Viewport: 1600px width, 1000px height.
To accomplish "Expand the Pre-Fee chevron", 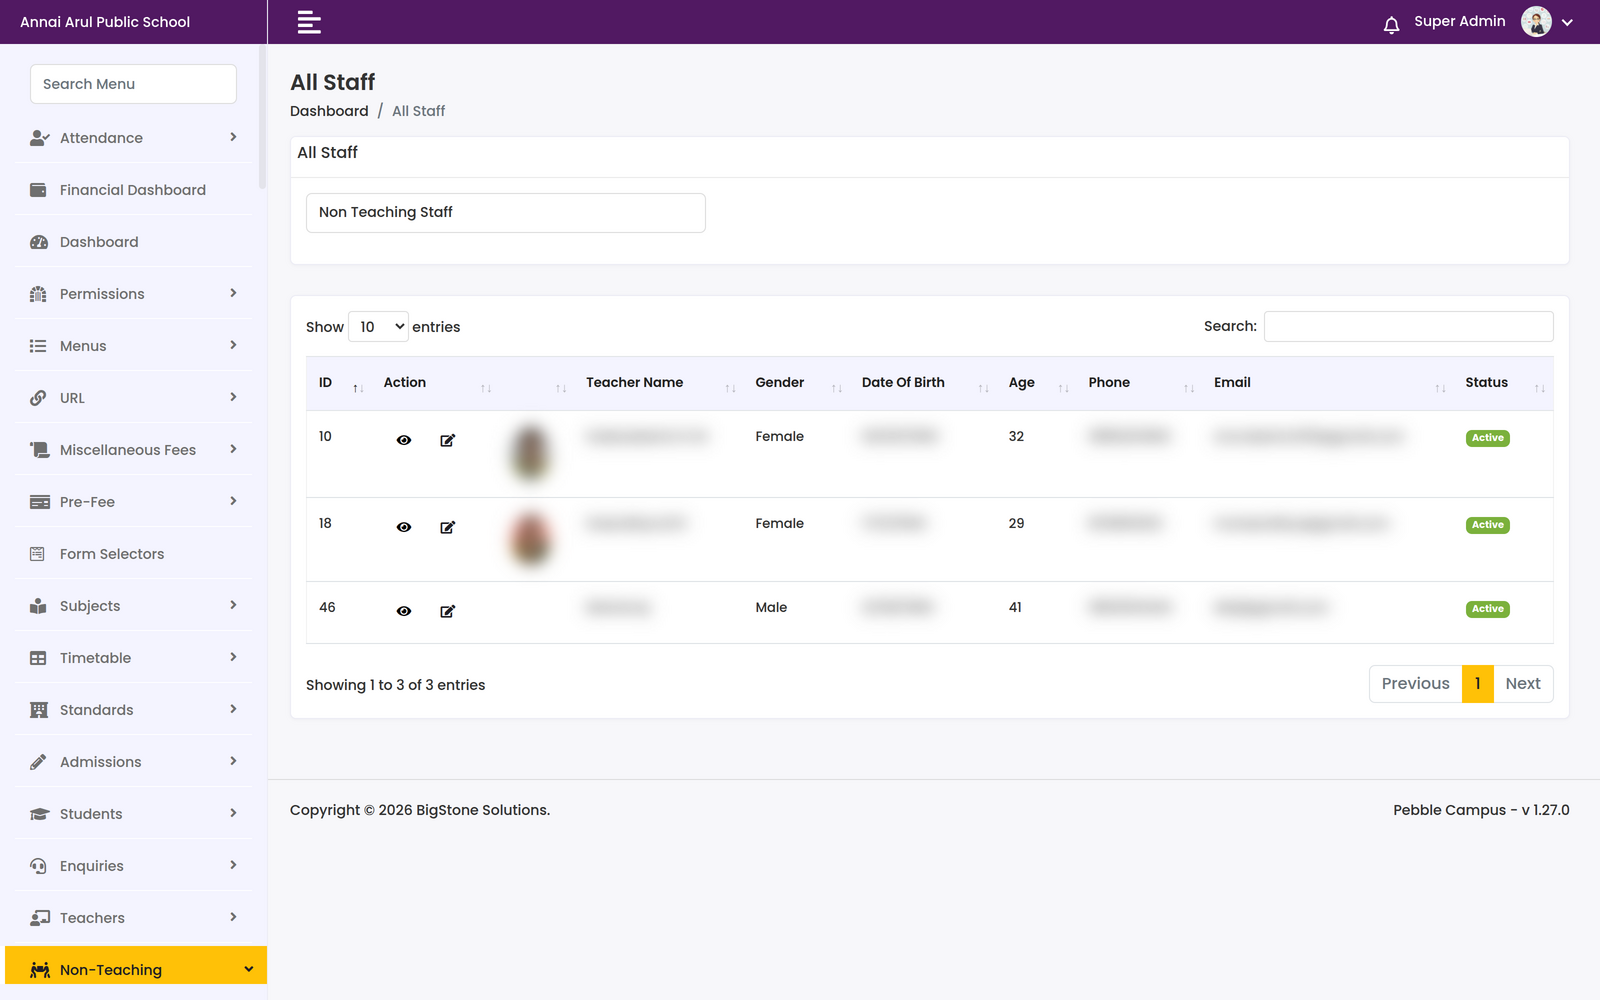I will (x=233, y=501).
